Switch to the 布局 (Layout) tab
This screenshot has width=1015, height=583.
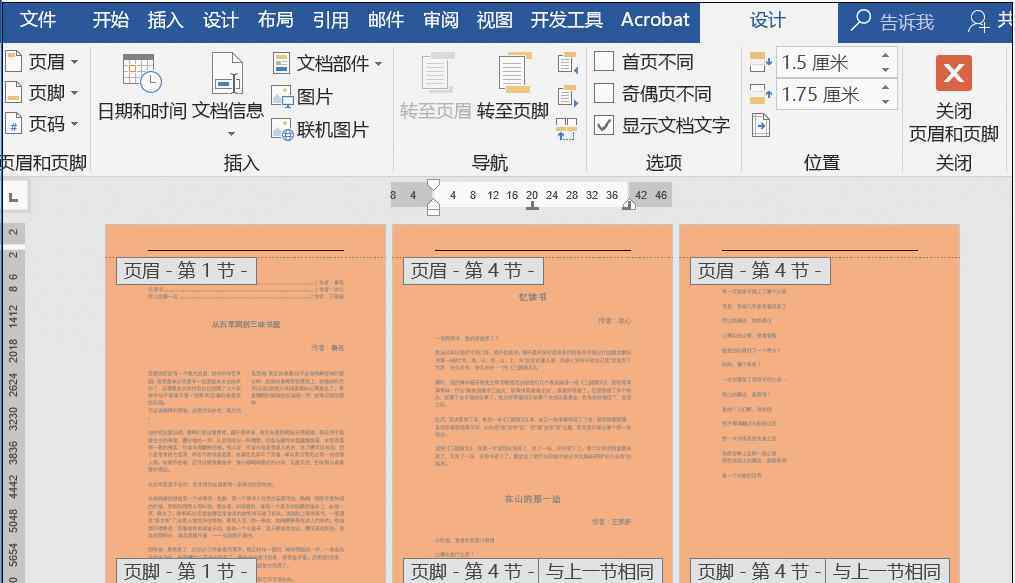[275, 20]
